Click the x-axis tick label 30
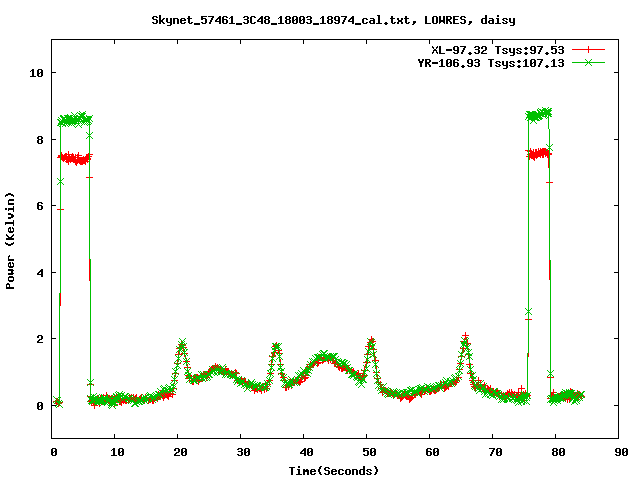 click(x=243, y=452)
